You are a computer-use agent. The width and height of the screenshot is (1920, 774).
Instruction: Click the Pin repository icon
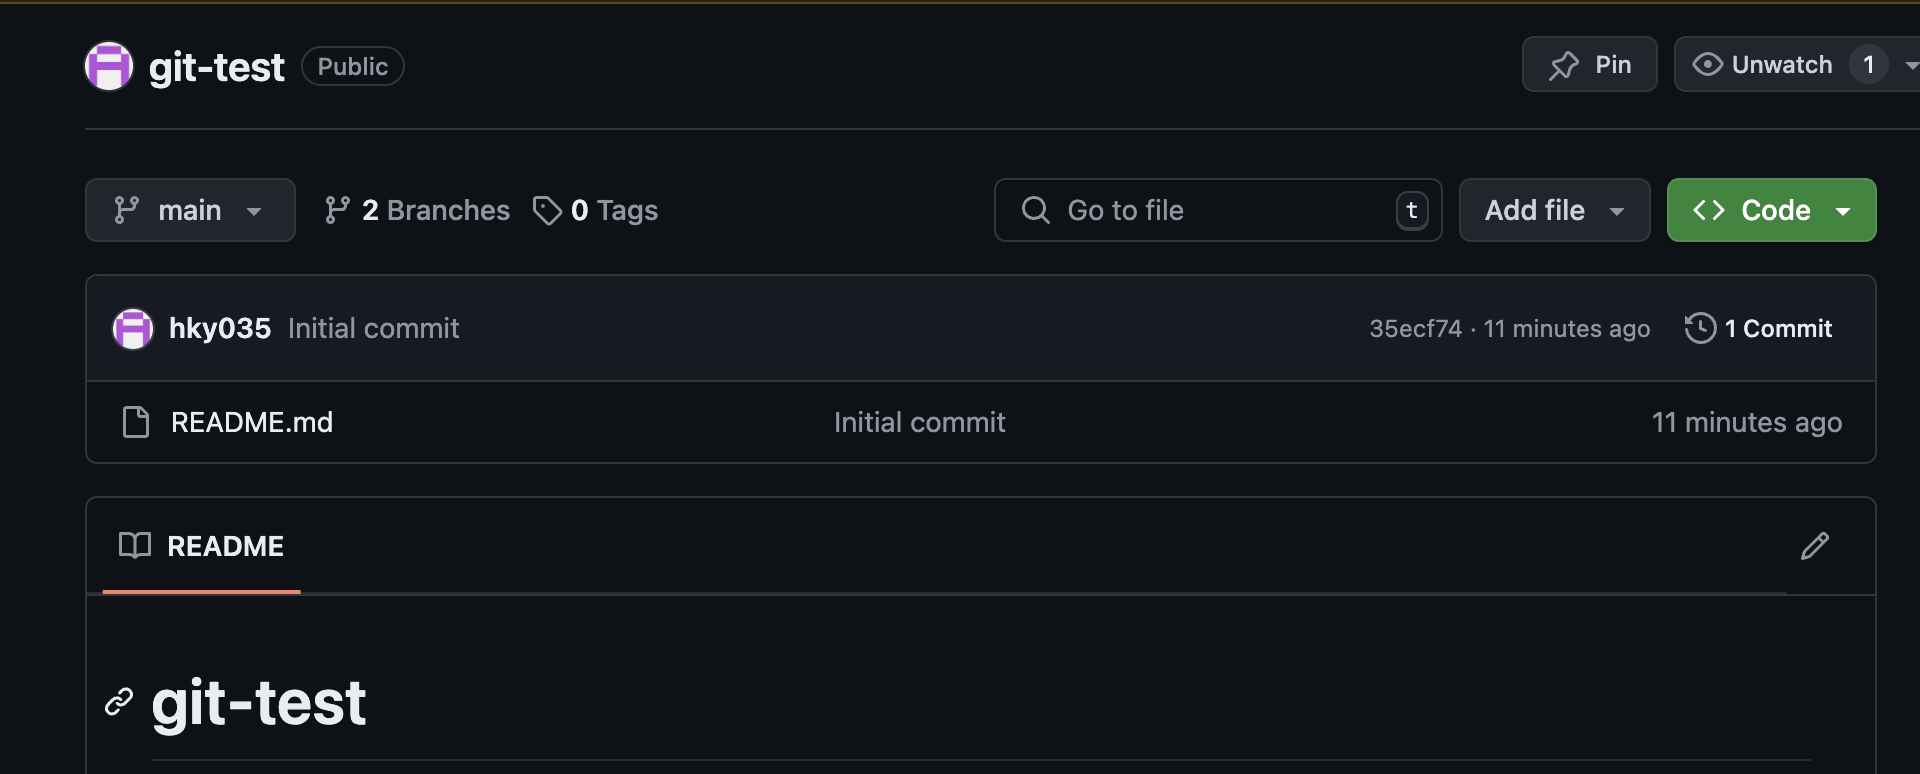(1564, 65)
